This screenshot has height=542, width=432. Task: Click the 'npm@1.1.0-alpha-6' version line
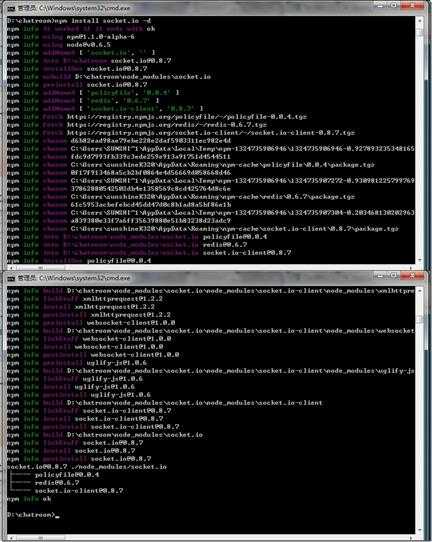click(x=100, y=37)
